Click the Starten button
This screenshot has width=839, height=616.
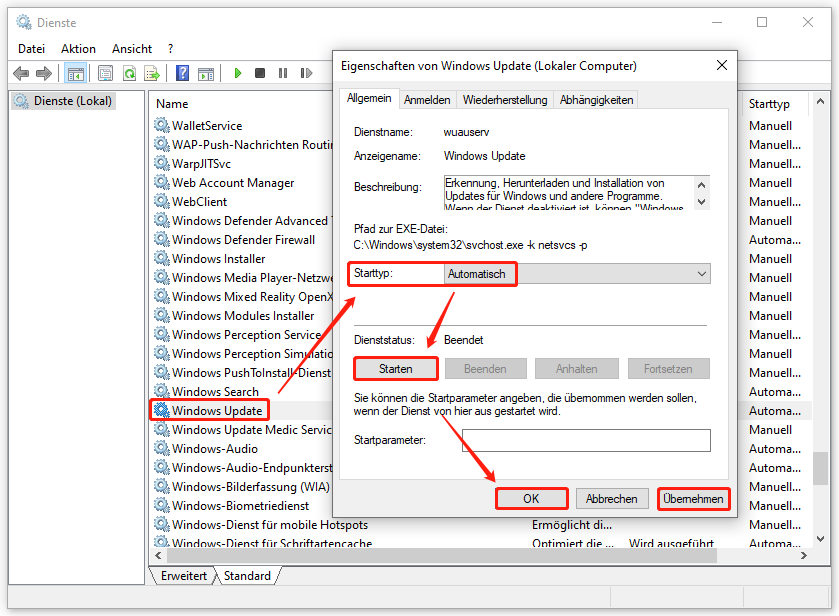point(395,368)
